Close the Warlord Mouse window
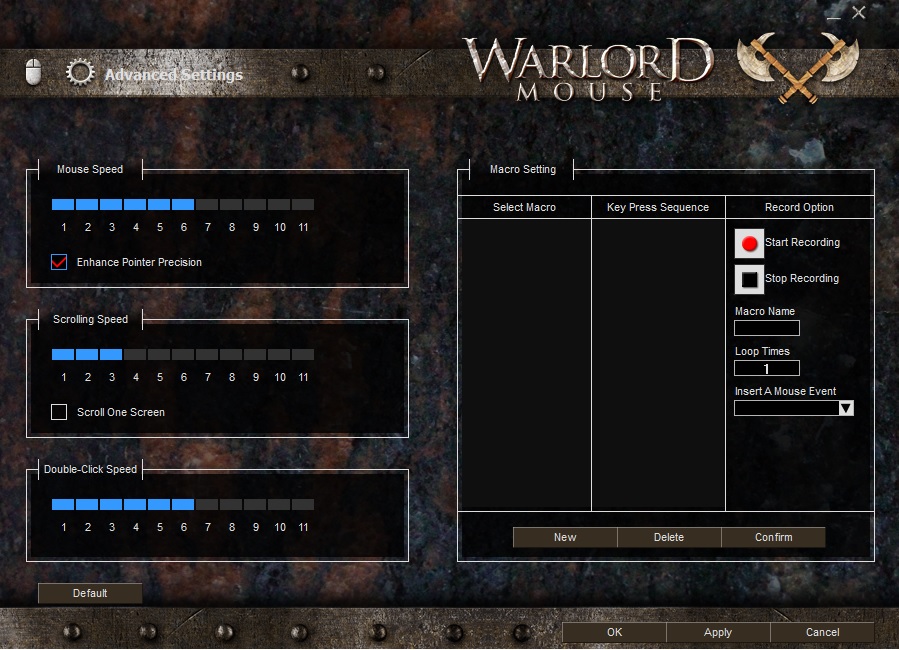The width and height of the screenshot is (899, 650). point(858,12)
